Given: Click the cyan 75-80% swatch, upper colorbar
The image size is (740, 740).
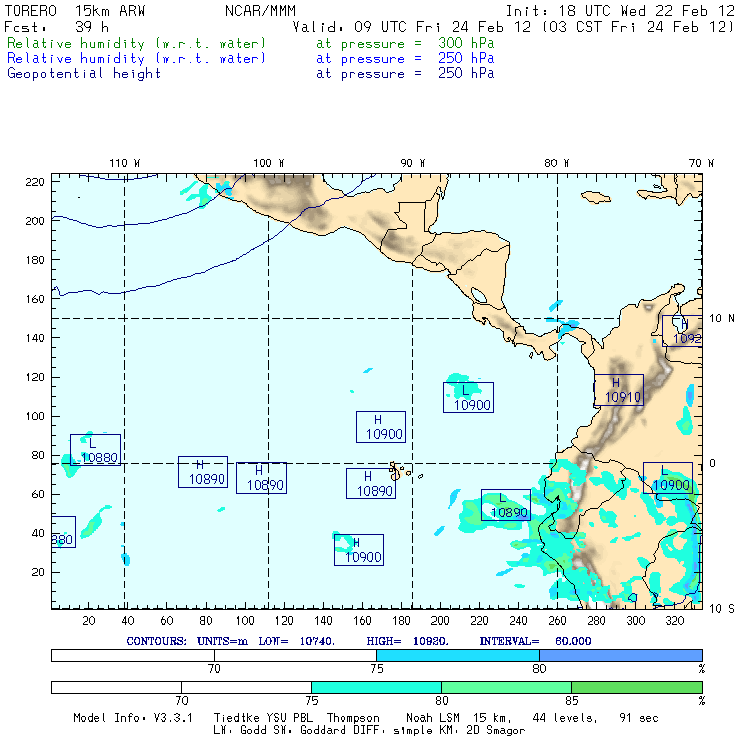Looking at the screenshot, I should [458, 655].
